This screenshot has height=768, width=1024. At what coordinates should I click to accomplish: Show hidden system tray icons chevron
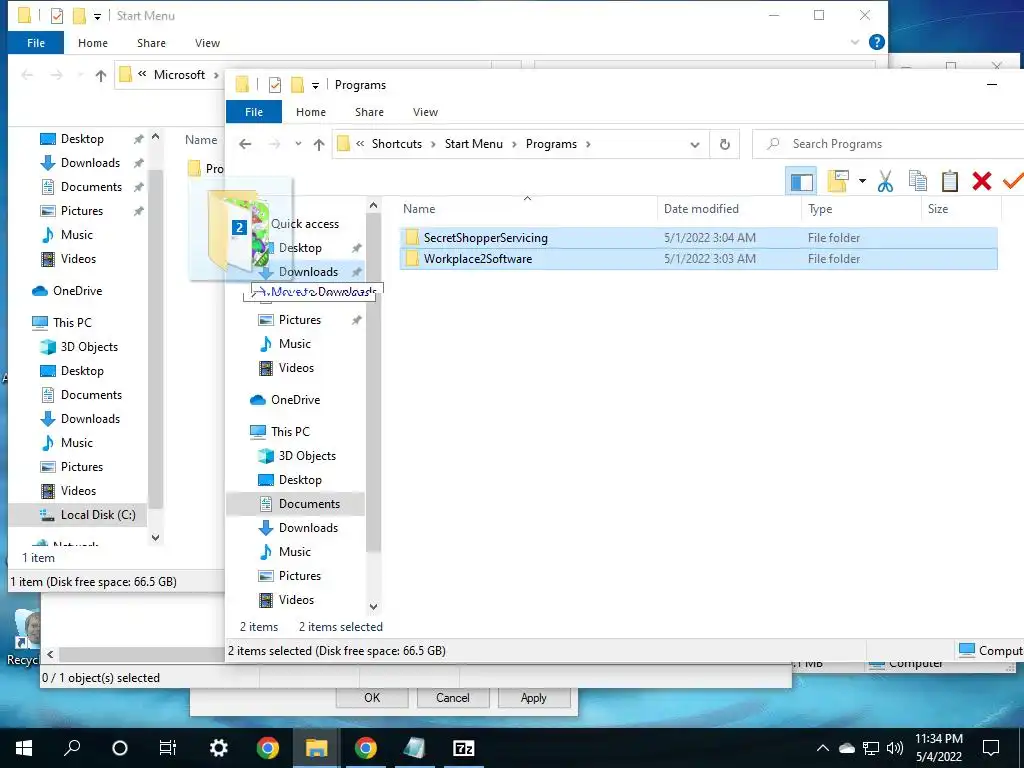pyautogui.click(x=822, y=748)
